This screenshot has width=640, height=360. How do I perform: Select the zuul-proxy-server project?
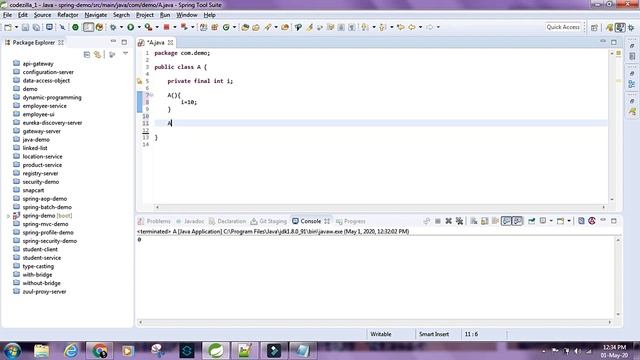44,292
